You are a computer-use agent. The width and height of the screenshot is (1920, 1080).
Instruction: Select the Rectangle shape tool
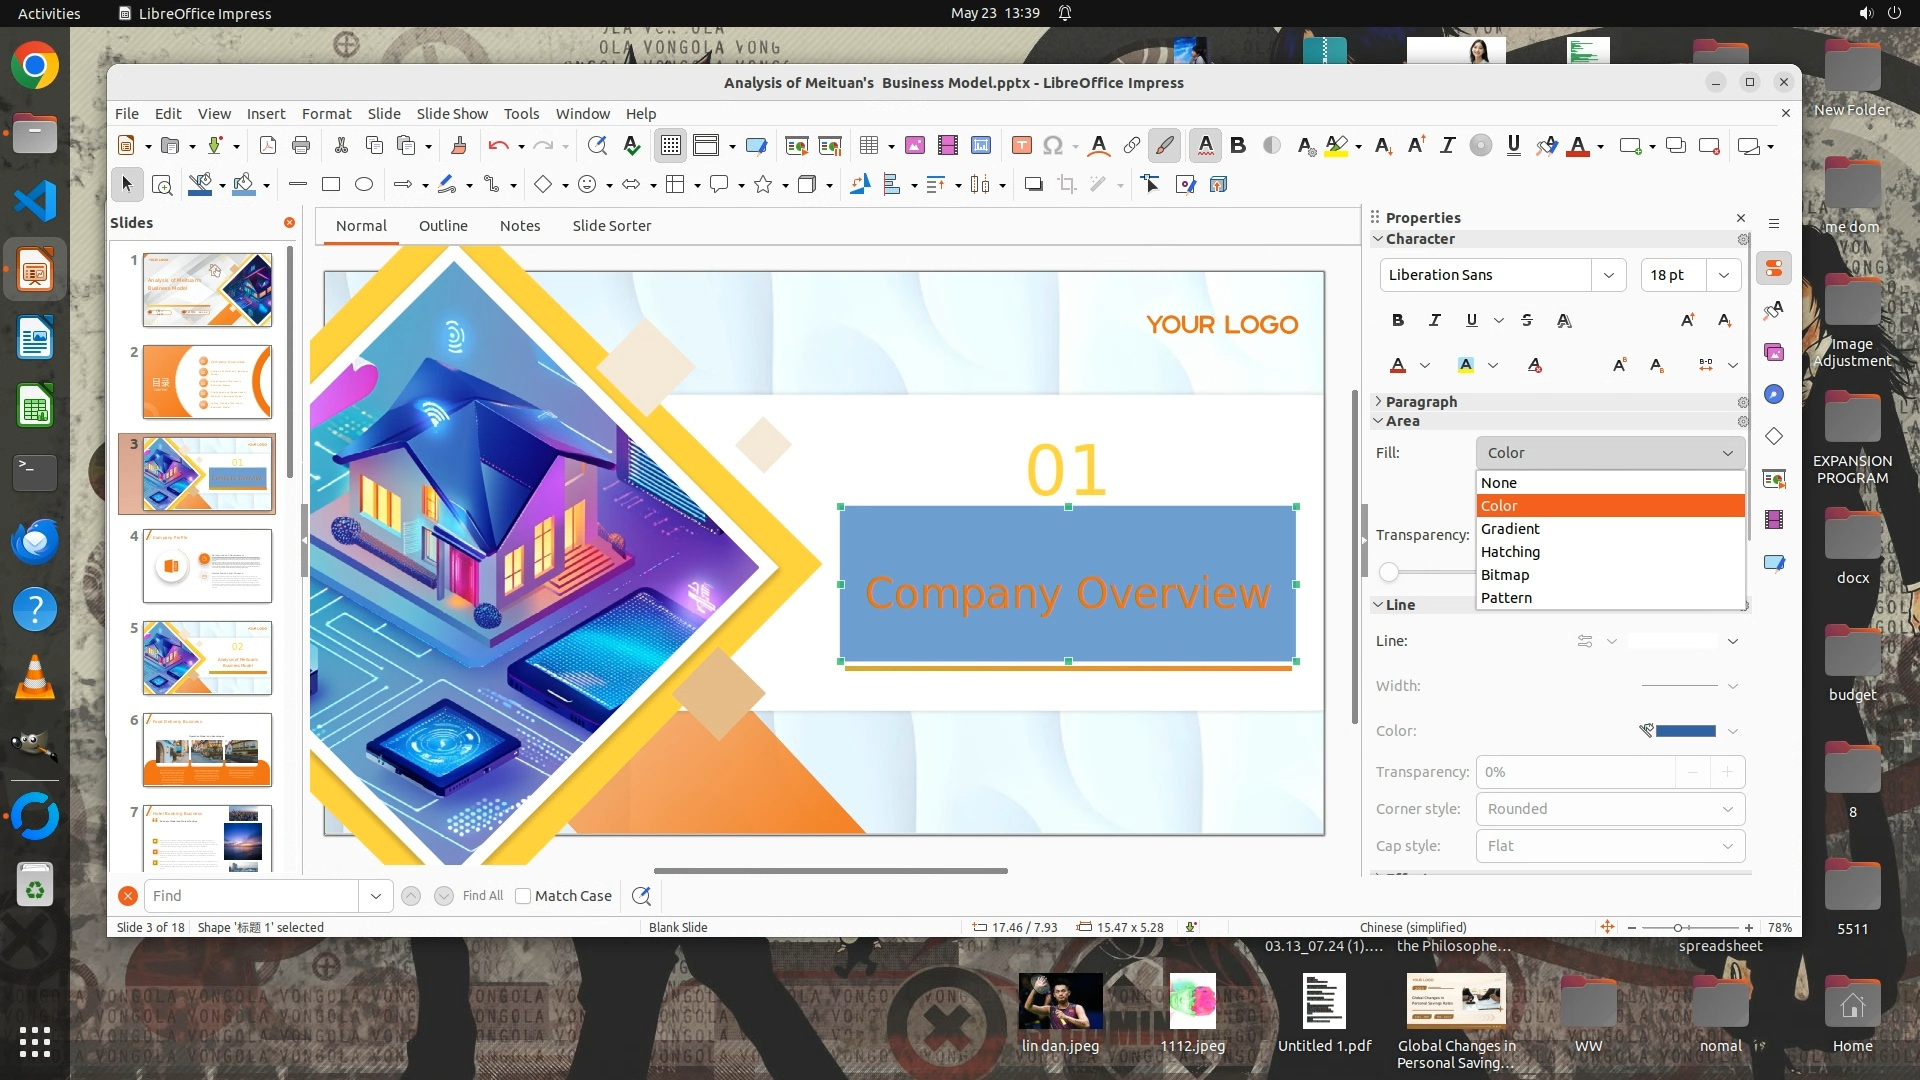[331, 184]
